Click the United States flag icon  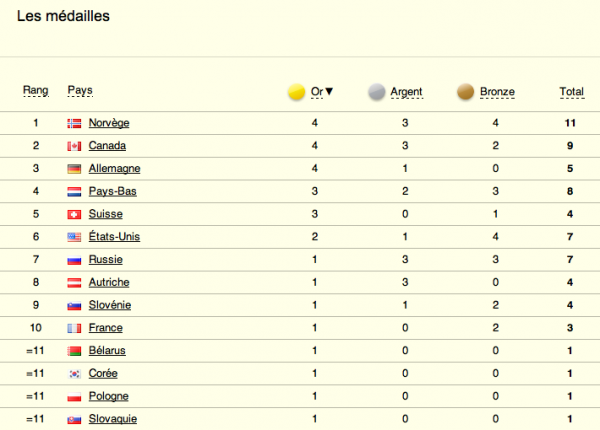[x=74, y=237]
